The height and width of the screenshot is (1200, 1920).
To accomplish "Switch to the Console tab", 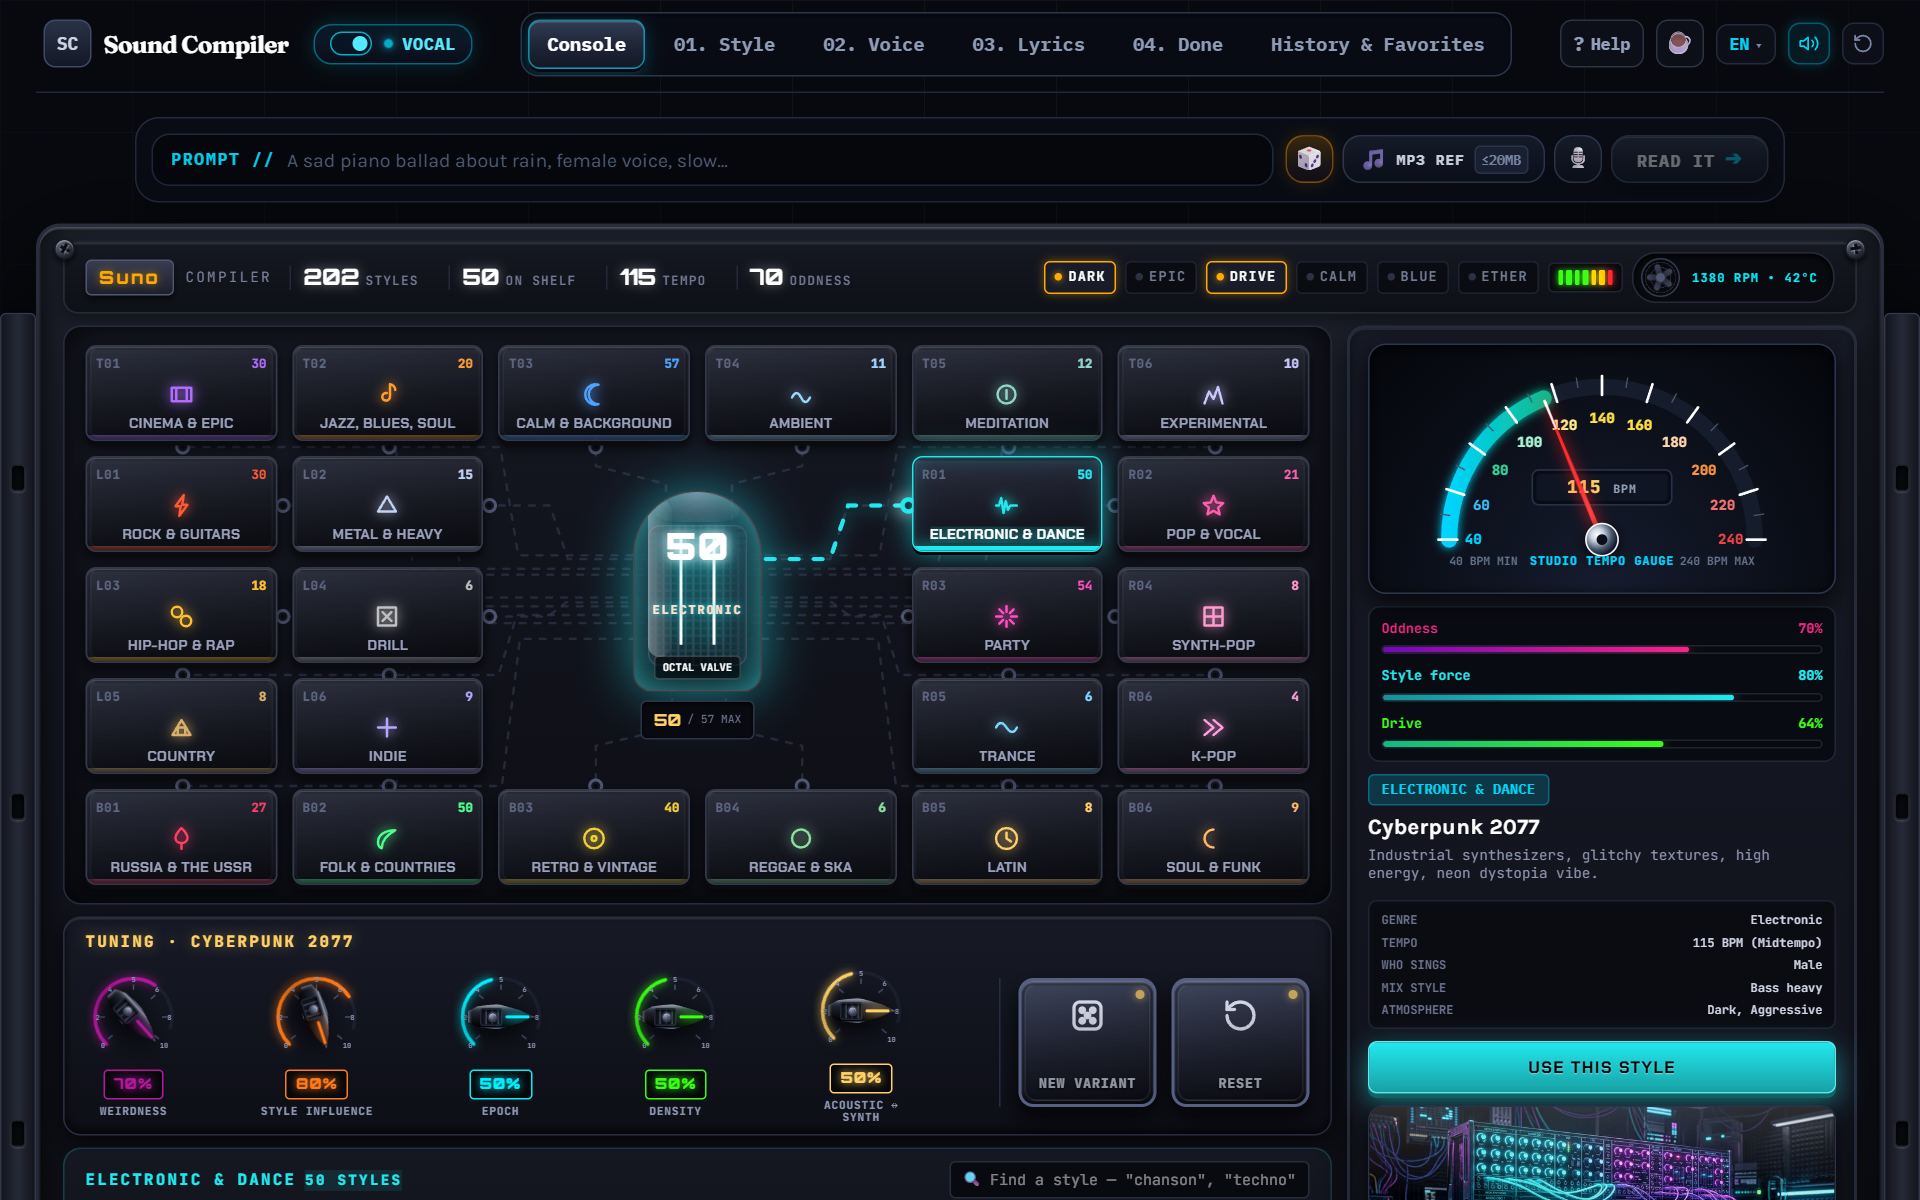I will click(586, 44).
